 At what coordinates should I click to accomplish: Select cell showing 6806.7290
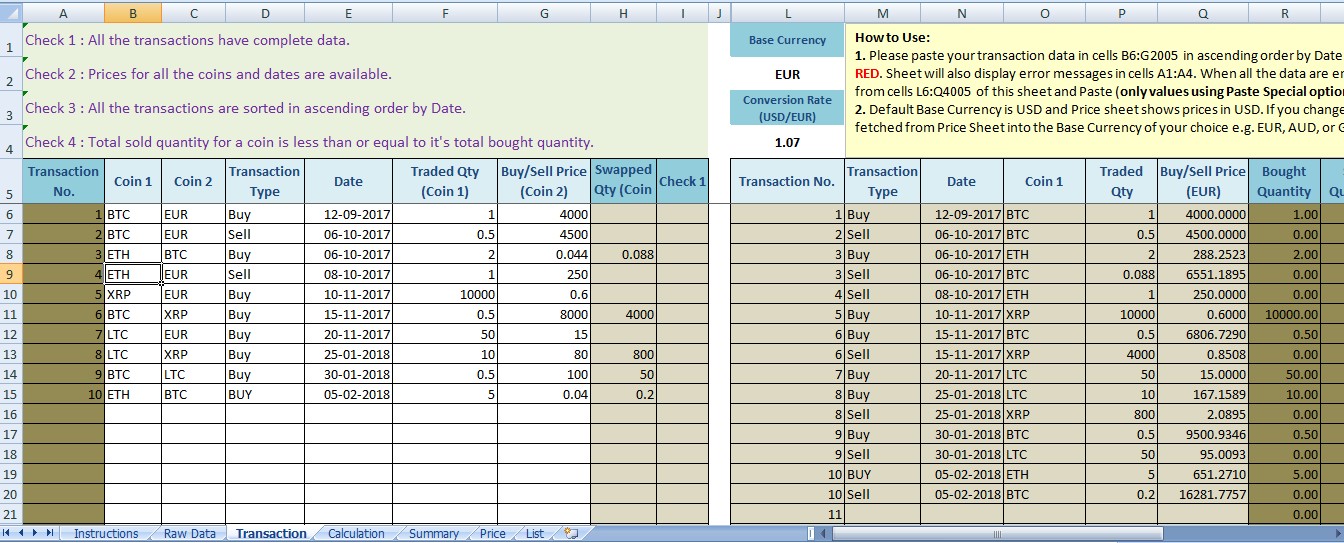pyautogui.click(x=1202, y=334)
